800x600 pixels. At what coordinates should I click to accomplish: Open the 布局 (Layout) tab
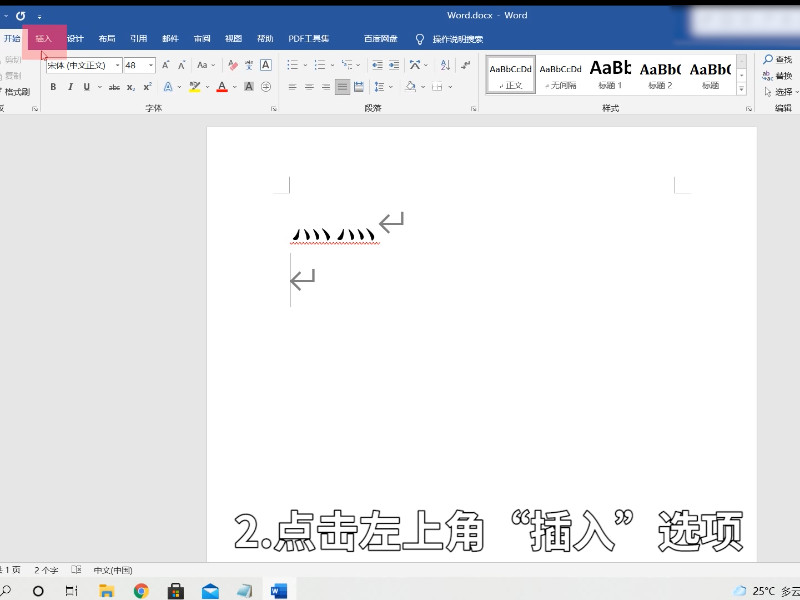pos(107,39)
